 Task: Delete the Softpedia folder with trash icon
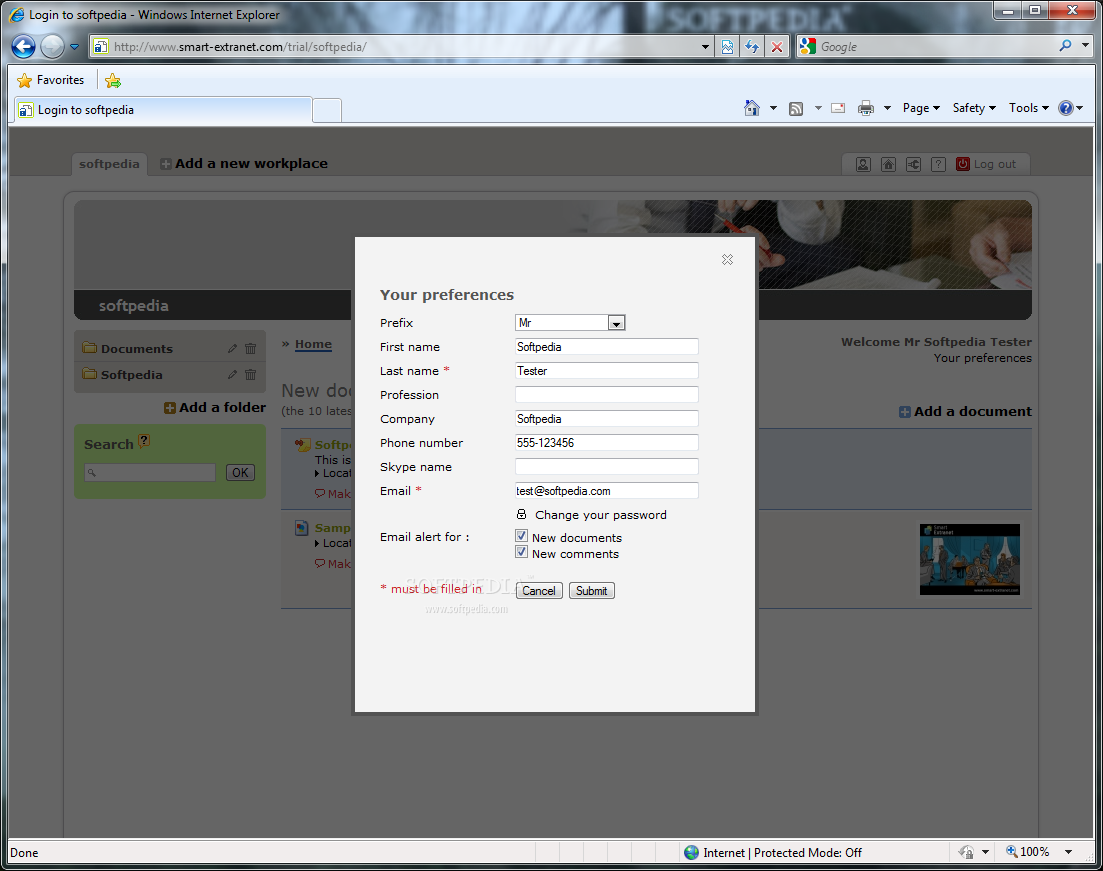(x=250, y=374)
